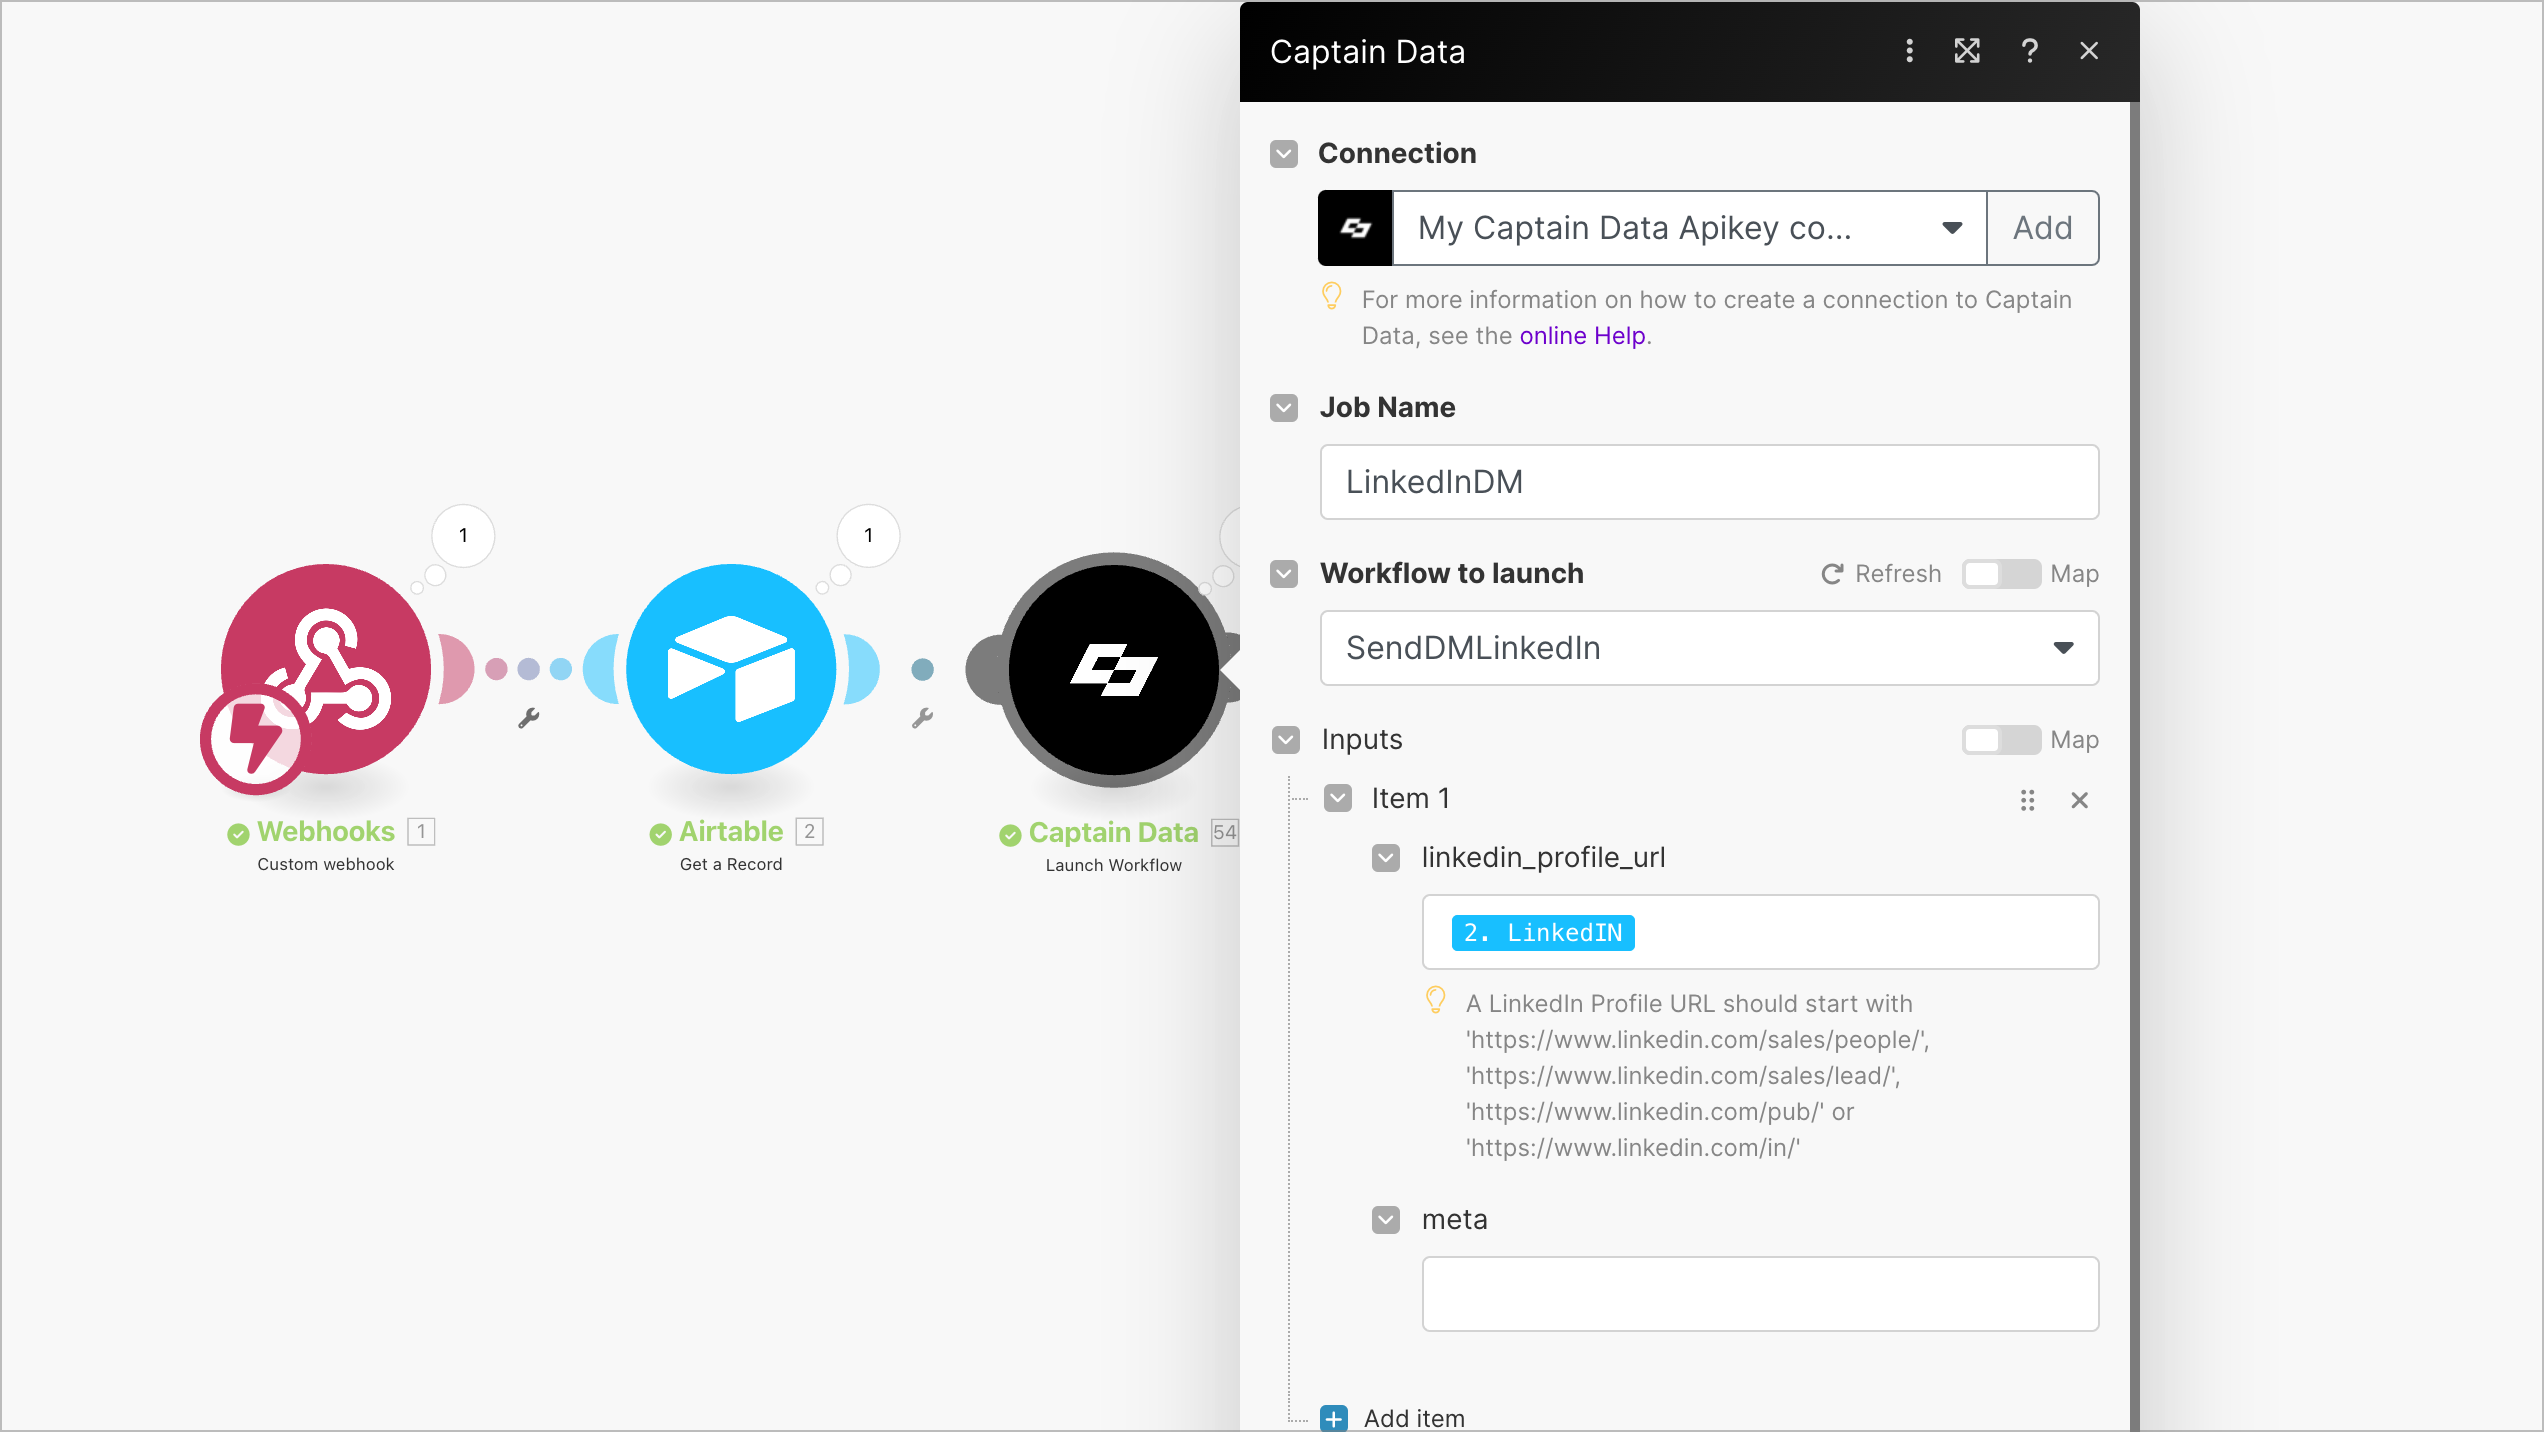The image size is (2544, 1432).
Task: Click the Webhooks module label
Action: (x=326, y=832)
